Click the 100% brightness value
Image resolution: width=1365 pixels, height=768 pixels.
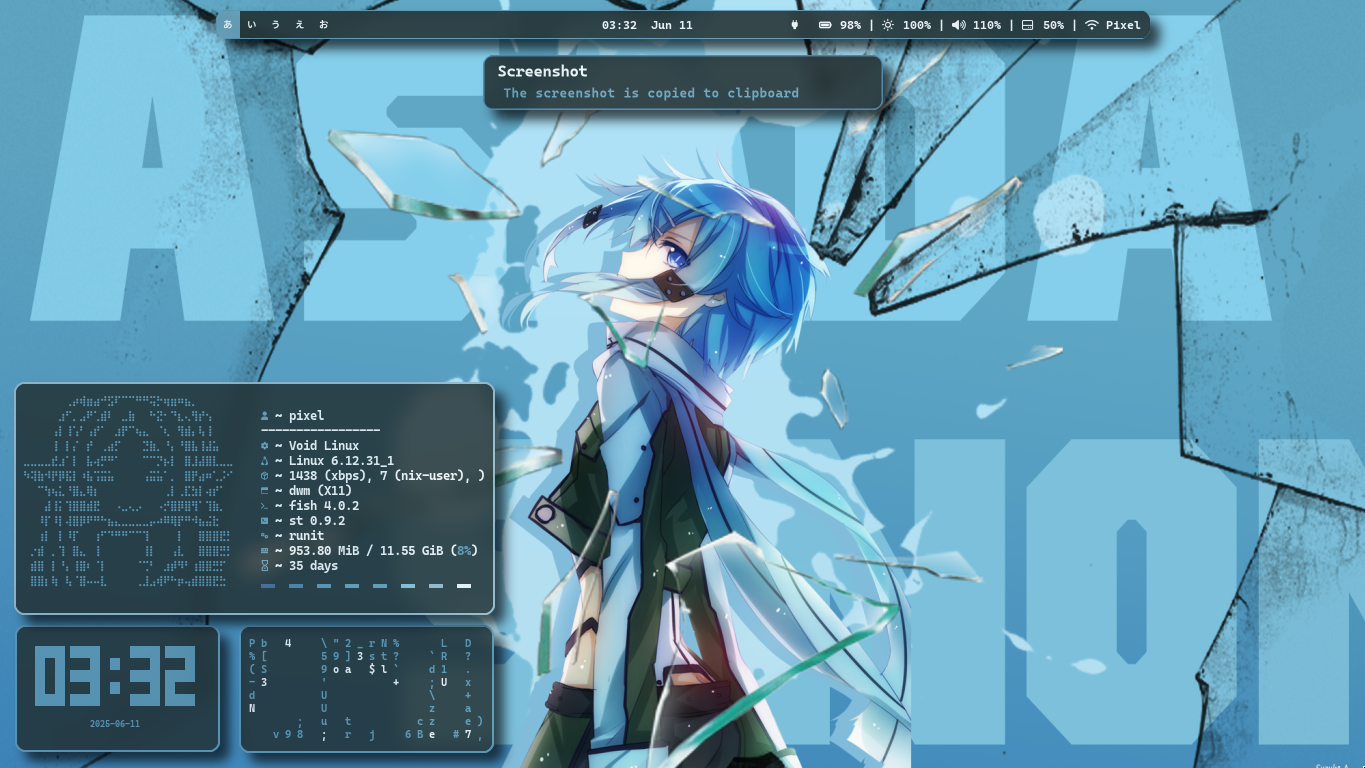pos(917,25)
